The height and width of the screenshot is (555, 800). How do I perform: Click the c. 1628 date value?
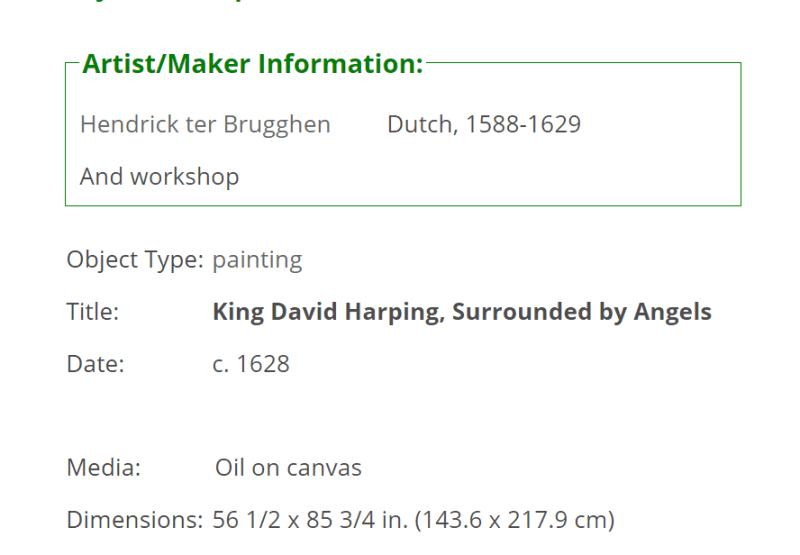(251, 364)
